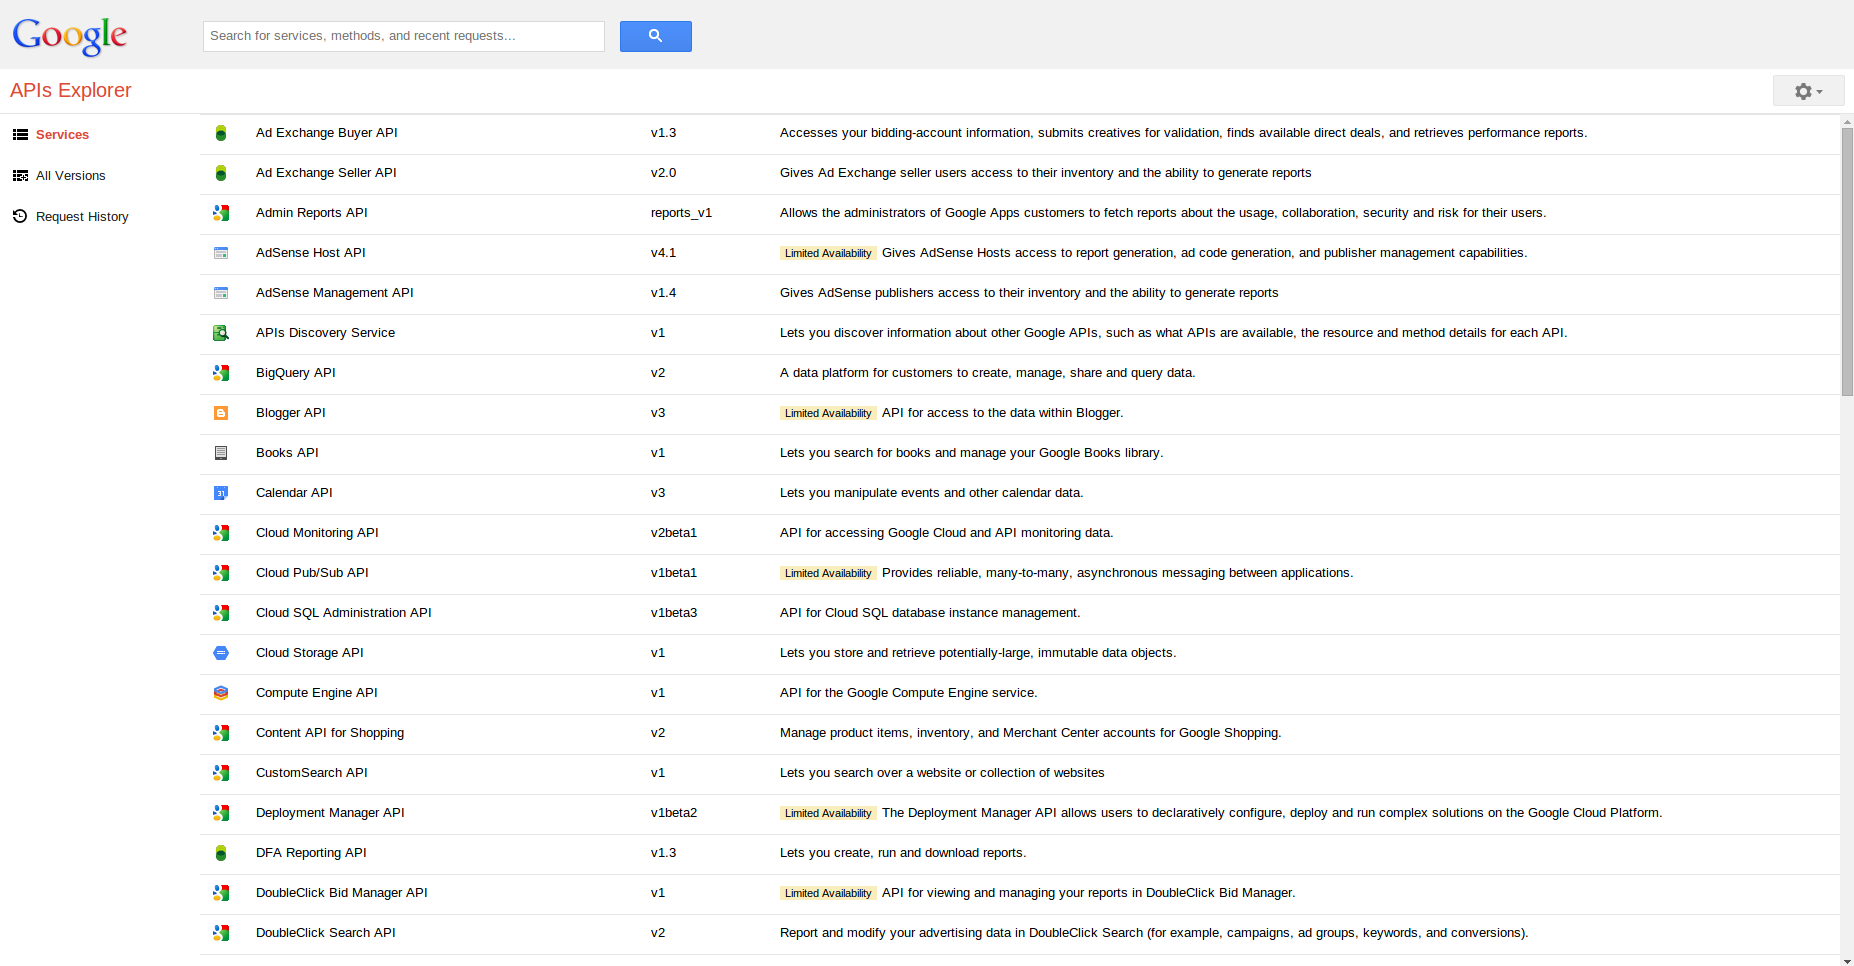Click the Blogger API orange icon
This screenshot has width=1854, height=966.
click(x=221, y=413)
